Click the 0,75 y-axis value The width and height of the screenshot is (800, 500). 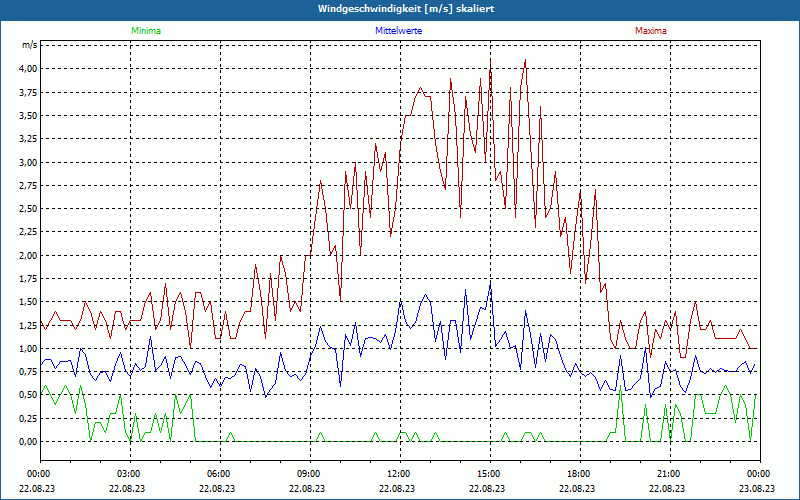[x=29, y=372]
